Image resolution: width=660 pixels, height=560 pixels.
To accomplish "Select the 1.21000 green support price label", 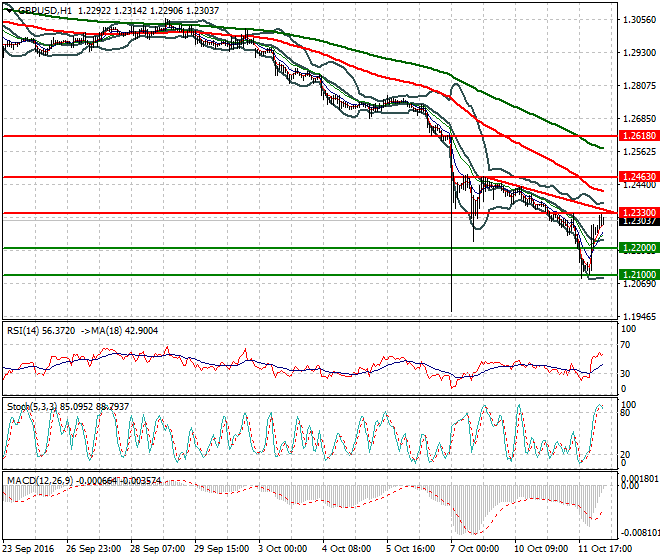I will click(x=639, y=275).
